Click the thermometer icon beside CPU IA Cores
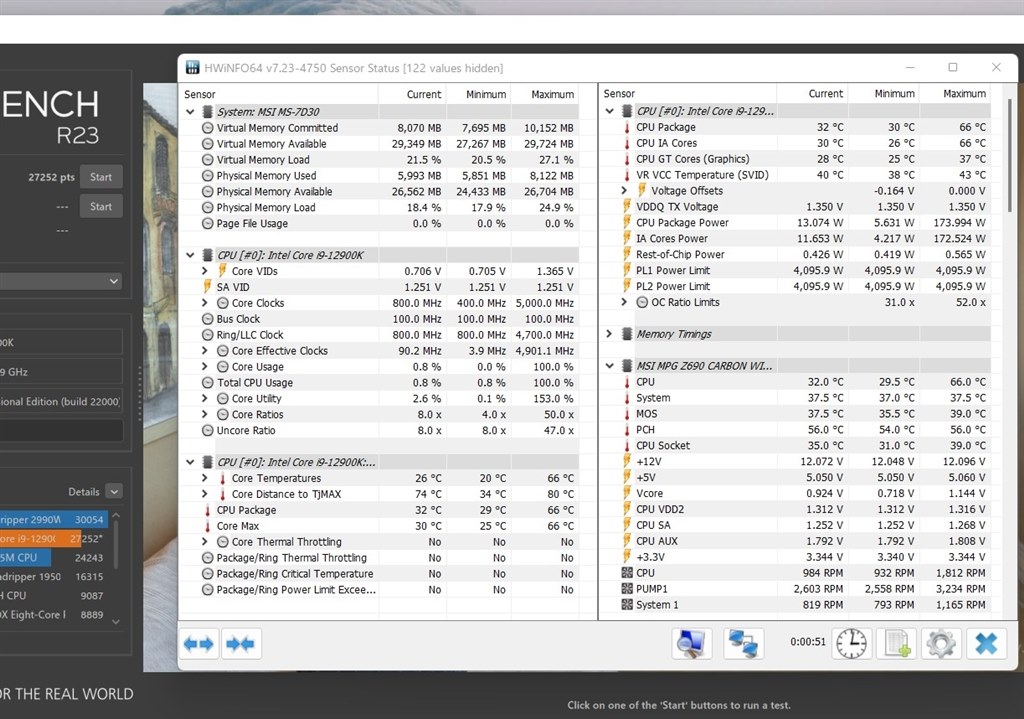Image resolution: width=1024 pixels, height=719 pixels. [x=627, y=143]
